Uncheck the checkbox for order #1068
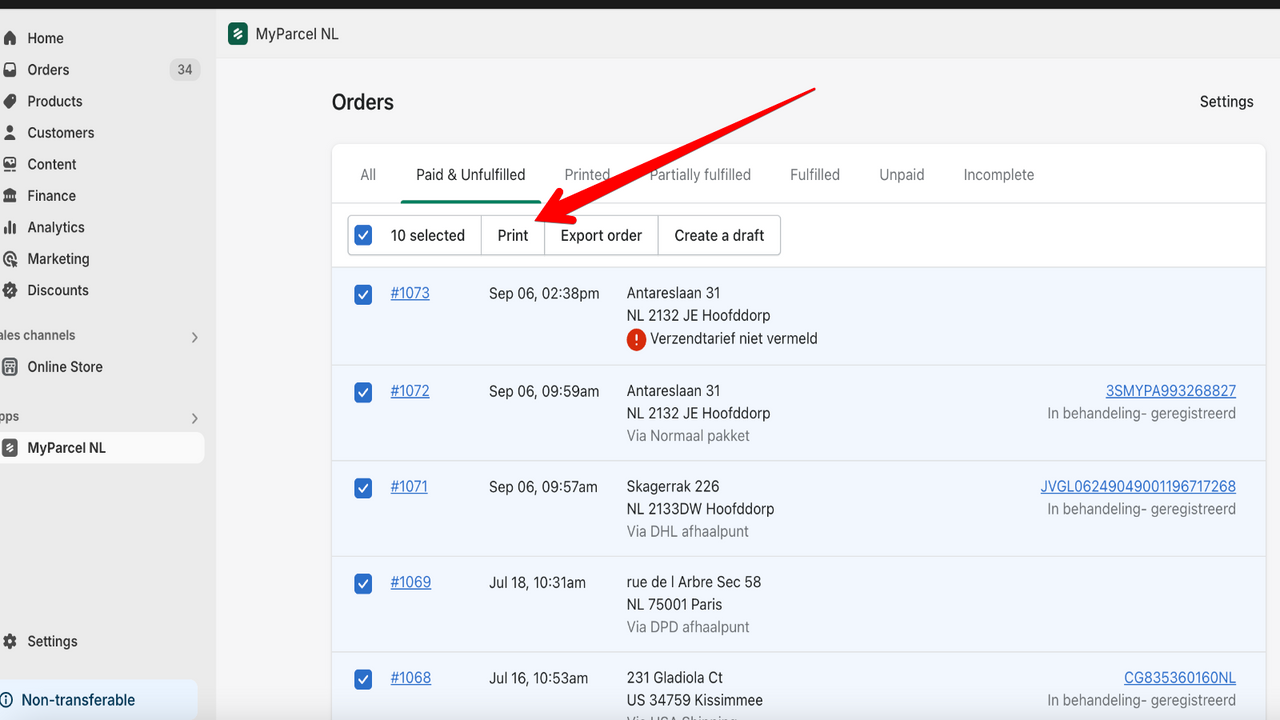The height and width of the screenshot is (720, 1280). (x=363, y=679)
